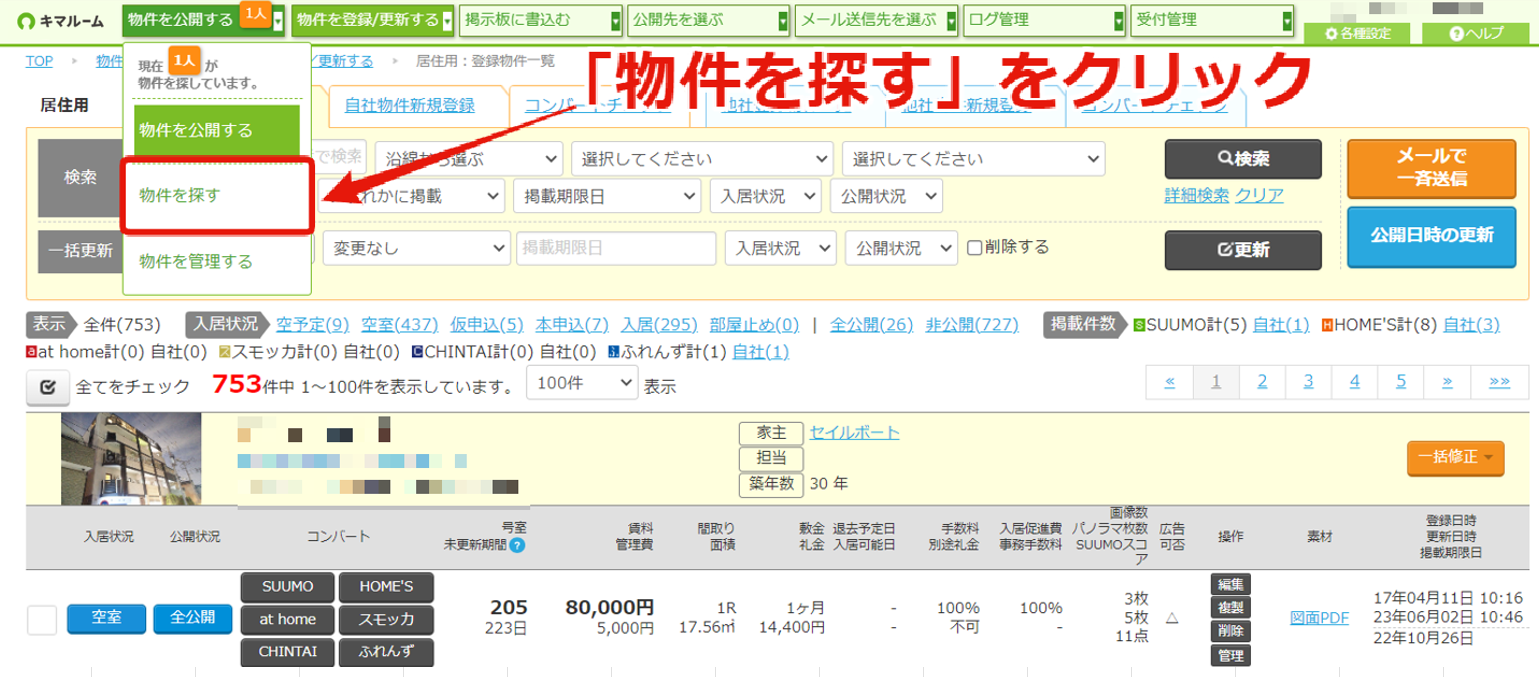This screenshot has width=1539, height=677.
Task: Open 掲示板に書込む dropdown menu
Action: [541, 19]
